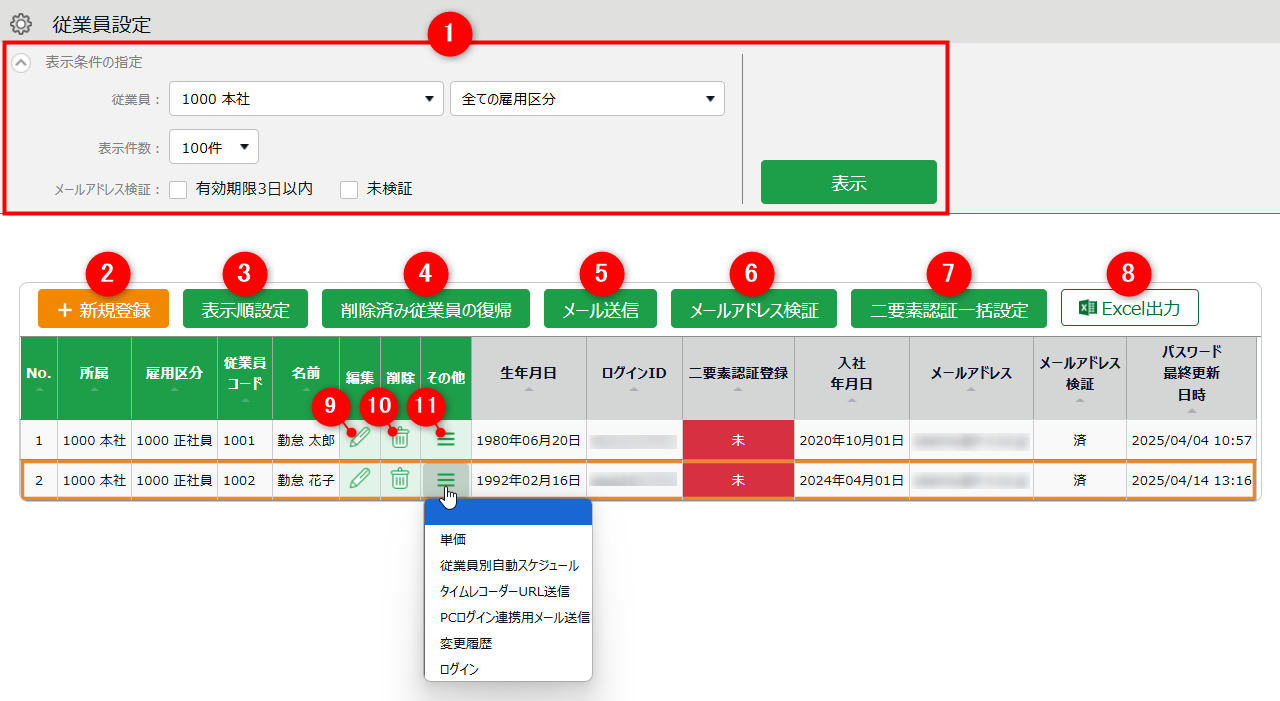The width and height of the screenshot is (1280, 701).
Task: Choose 変更履歴 in the popup menu
Action: (466, 643)
